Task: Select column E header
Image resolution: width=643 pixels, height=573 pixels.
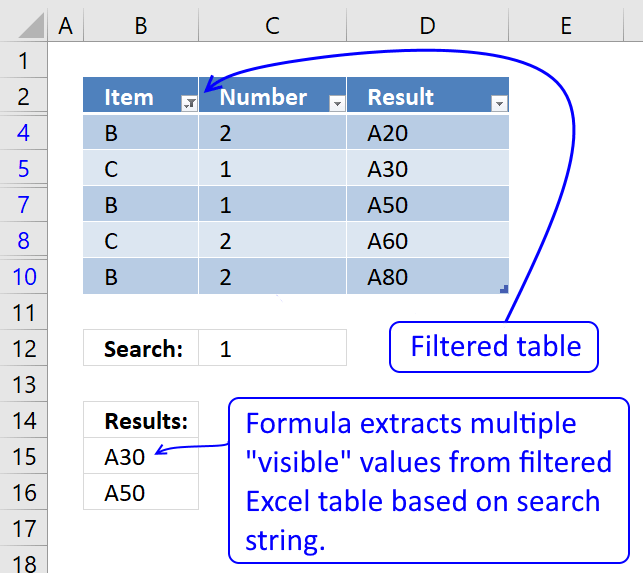Action: 565,26
